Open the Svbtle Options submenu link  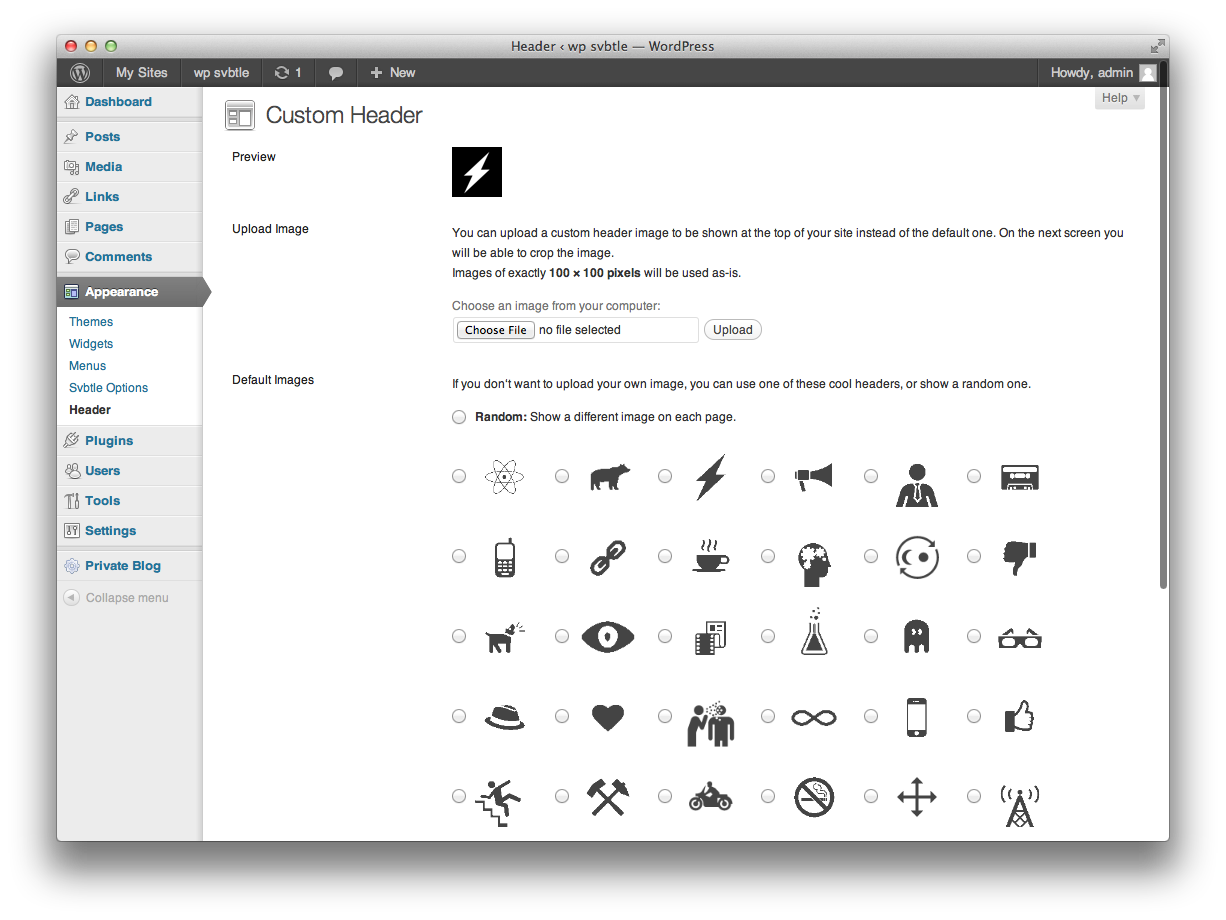[x=108, y=388]
